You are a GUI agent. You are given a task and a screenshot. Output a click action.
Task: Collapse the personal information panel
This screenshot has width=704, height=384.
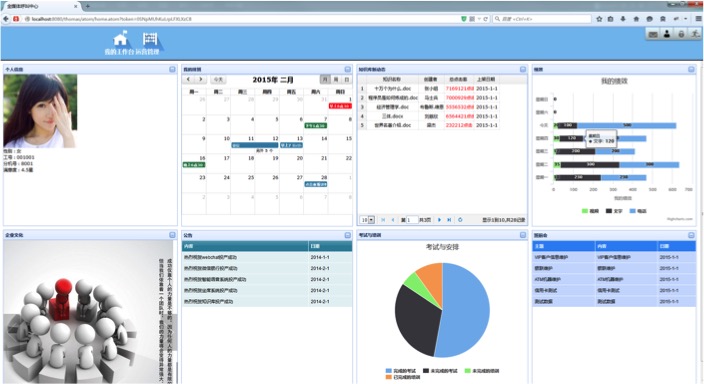click(x=172, y=69)
